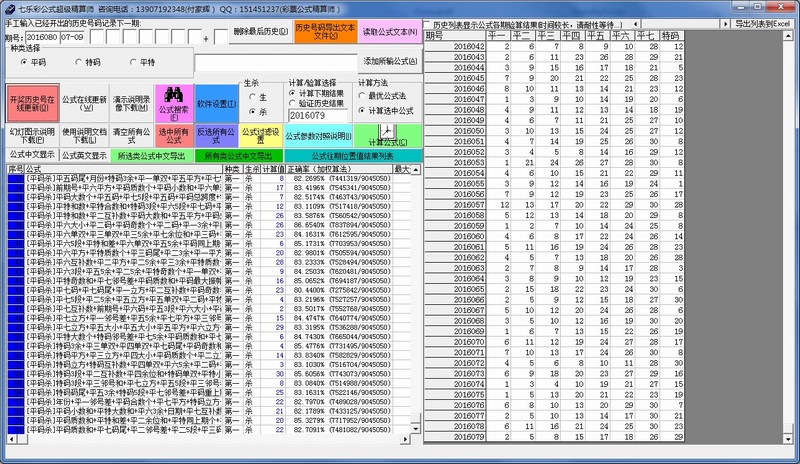Click the orange 历史号码导出文本文件 button

(x=325, y=32)
